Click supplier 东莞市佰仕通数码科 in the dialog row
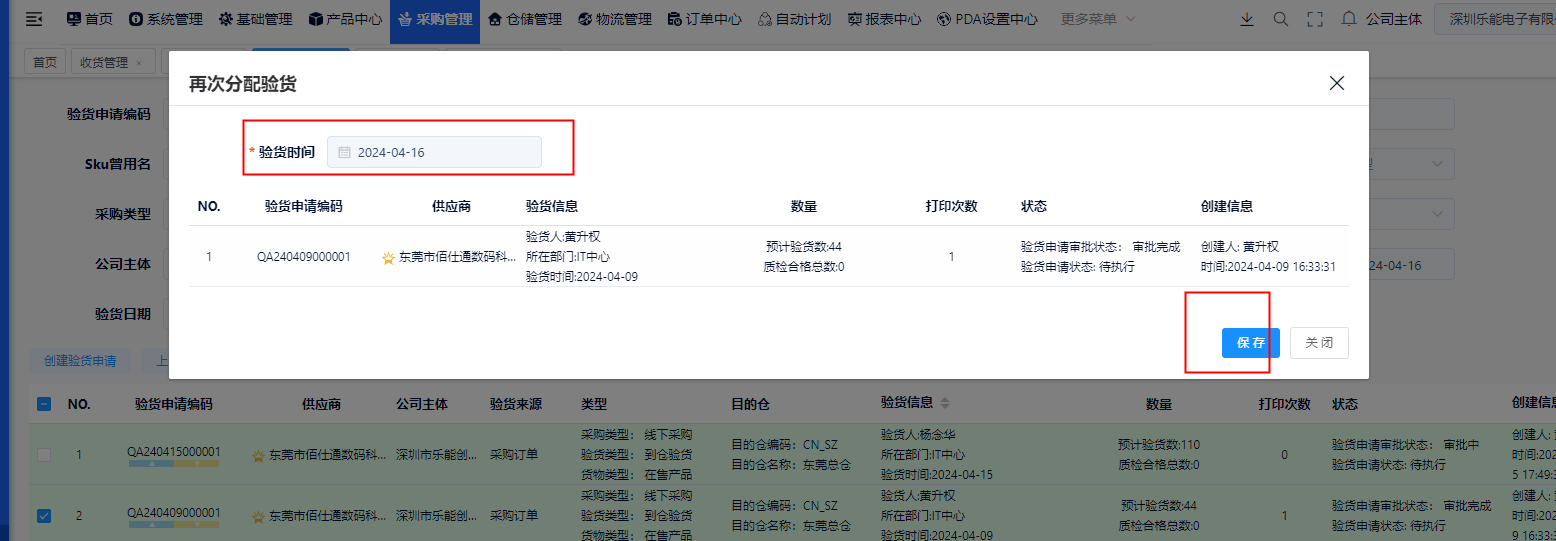Viewport: 1556px width, 541px height. (x=458, y=257)
